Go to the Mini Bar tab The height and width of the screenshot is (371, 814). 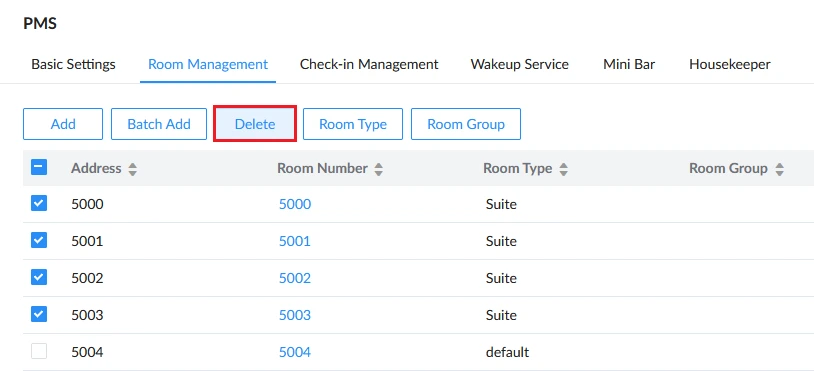629,64
